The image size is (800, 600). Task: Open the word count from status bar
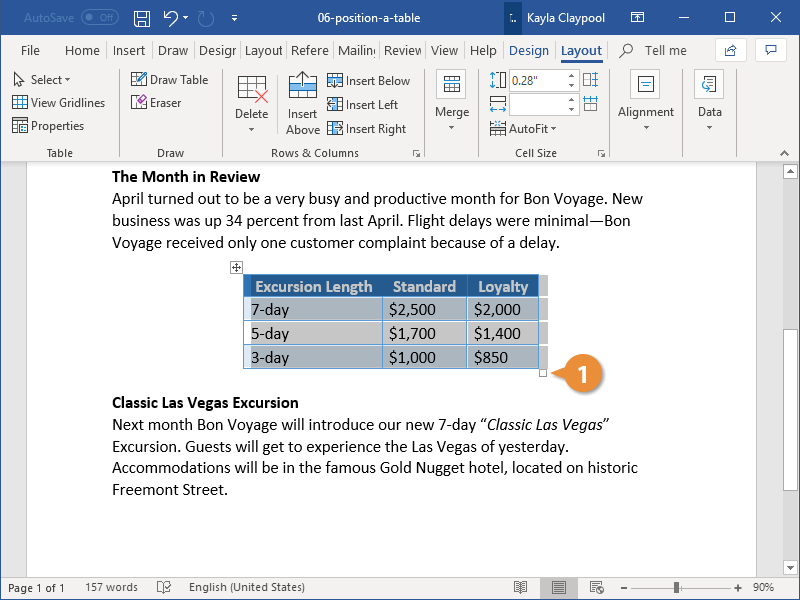pyautogui.click(x=110, y=587)
